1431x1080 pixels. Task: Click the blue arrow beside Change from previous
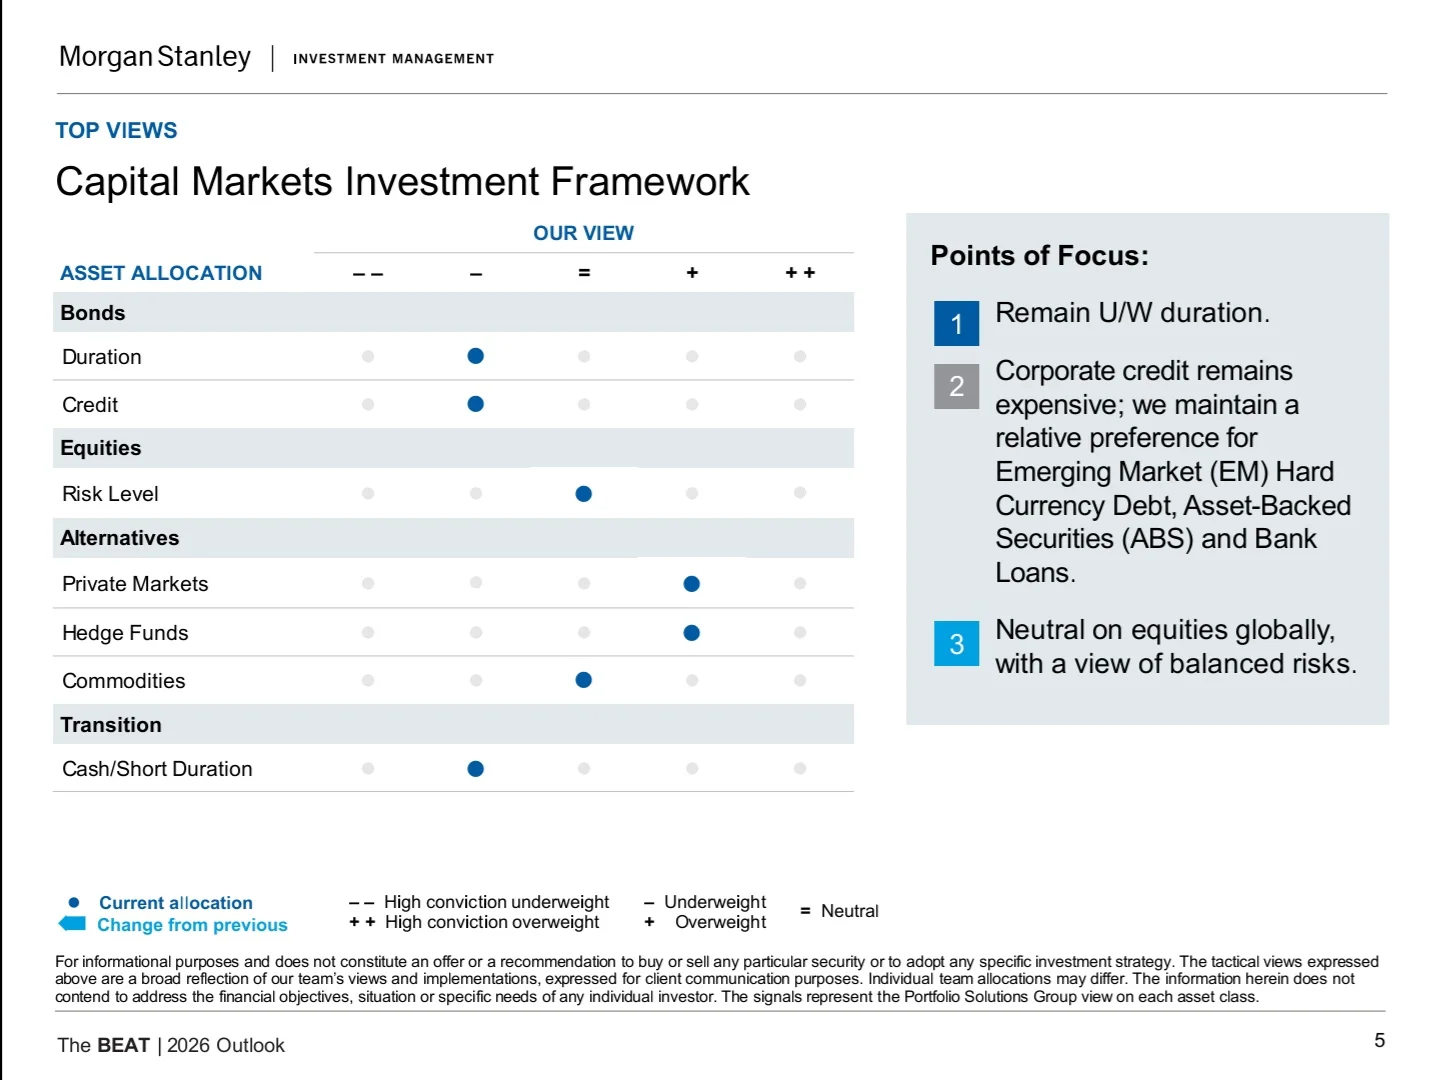pos(72,924)
